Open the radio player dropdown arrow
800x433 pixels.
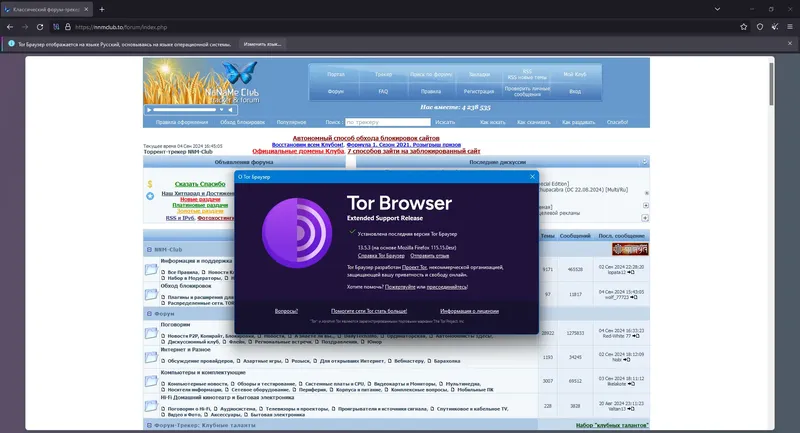(x=221, y=110)
